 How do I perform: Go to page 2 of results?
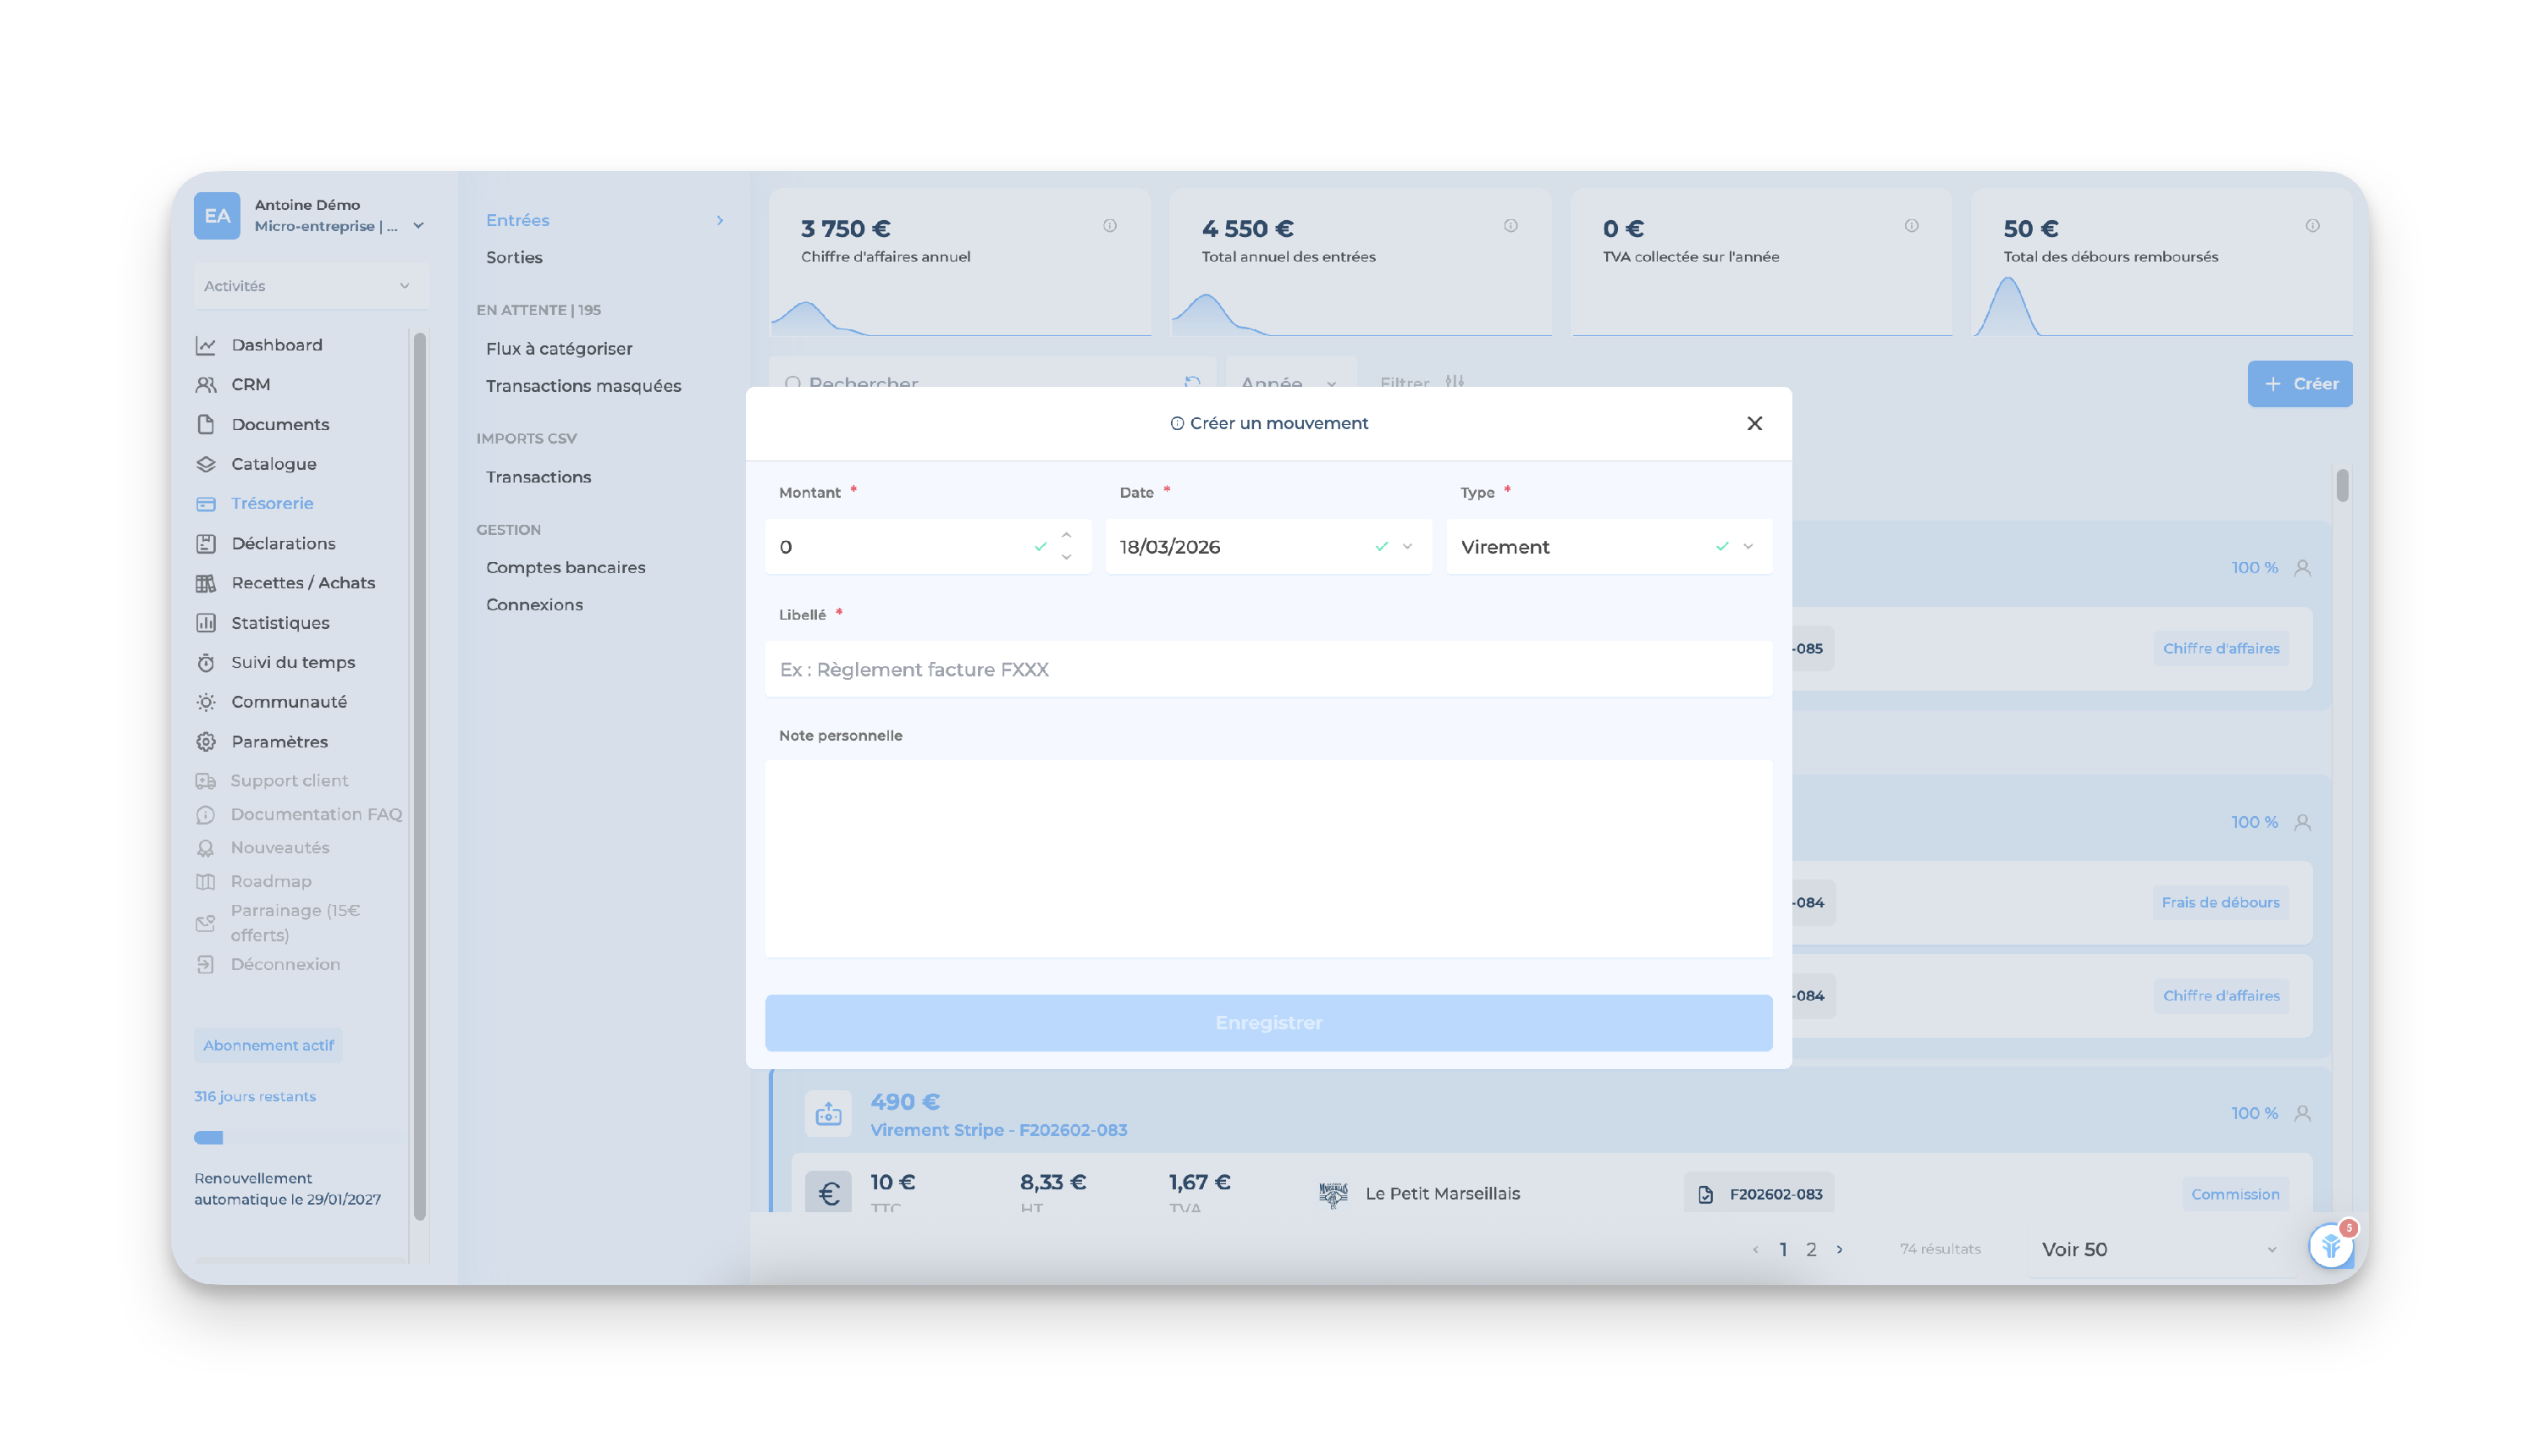coord(1811,1250)
